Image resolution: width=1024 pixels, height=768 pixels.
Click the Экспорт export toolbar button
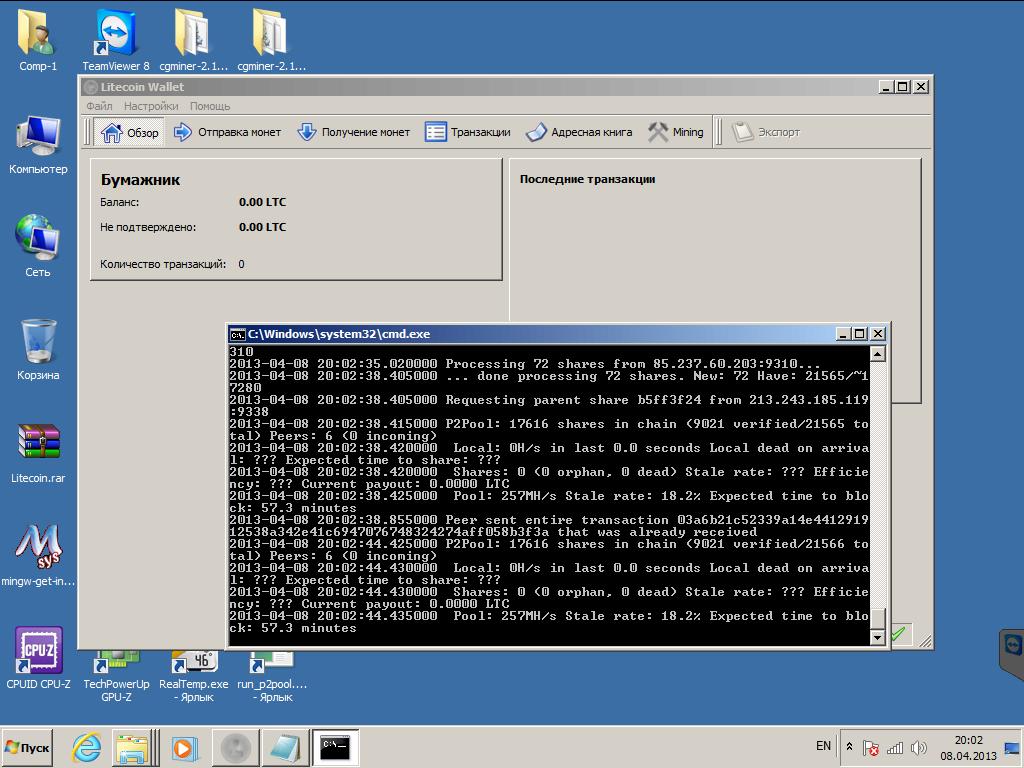(x=765, y=133)
